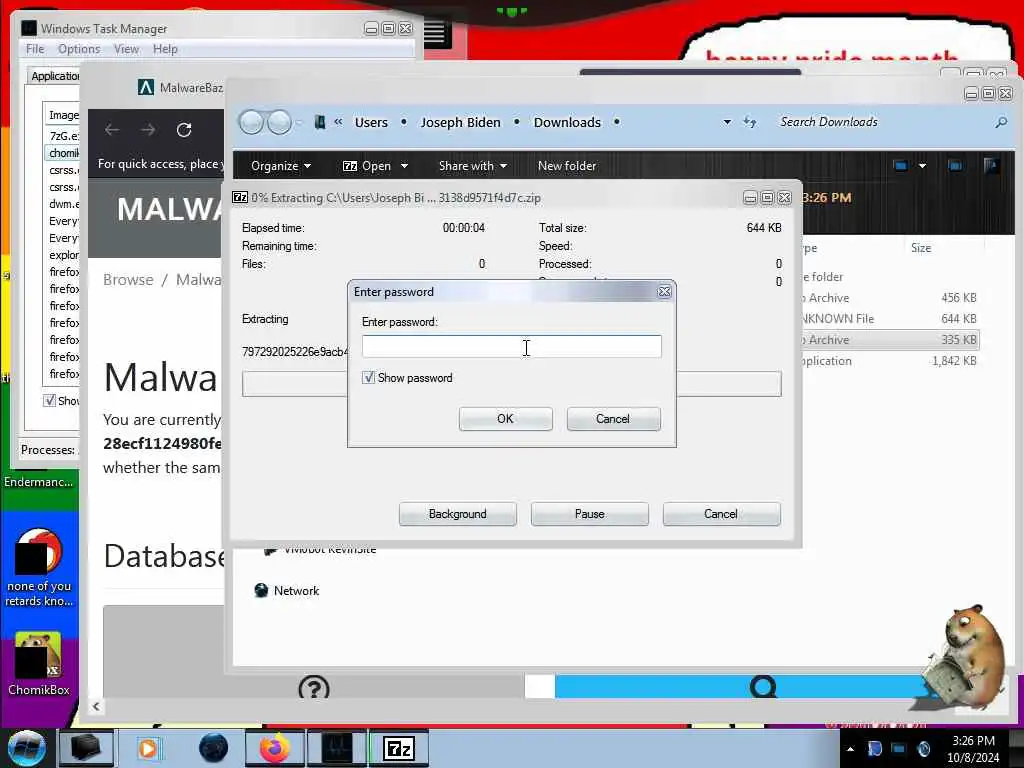Show hidden system tray icons arrow
This screenshot has height=768, width=1024.
point(850,749)
